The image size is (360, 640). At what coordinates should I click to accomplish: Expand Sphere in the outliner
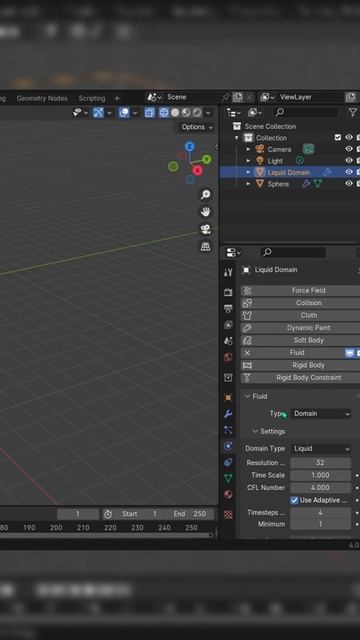coord(248,184)
